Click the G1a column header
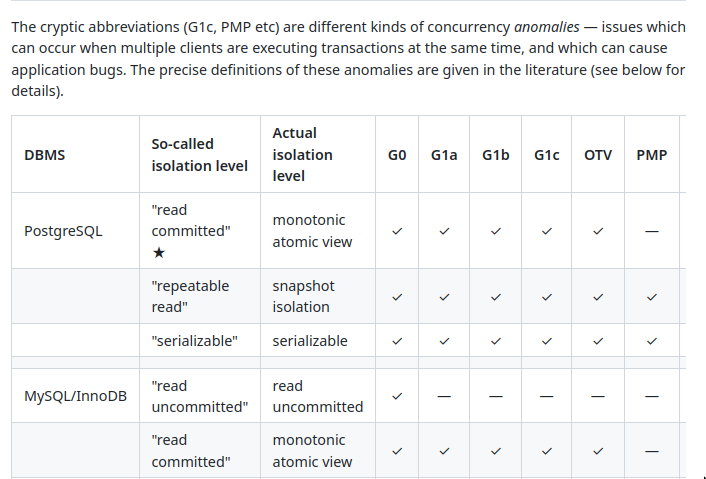Screen dimensions: 706x479 [444, 155]
